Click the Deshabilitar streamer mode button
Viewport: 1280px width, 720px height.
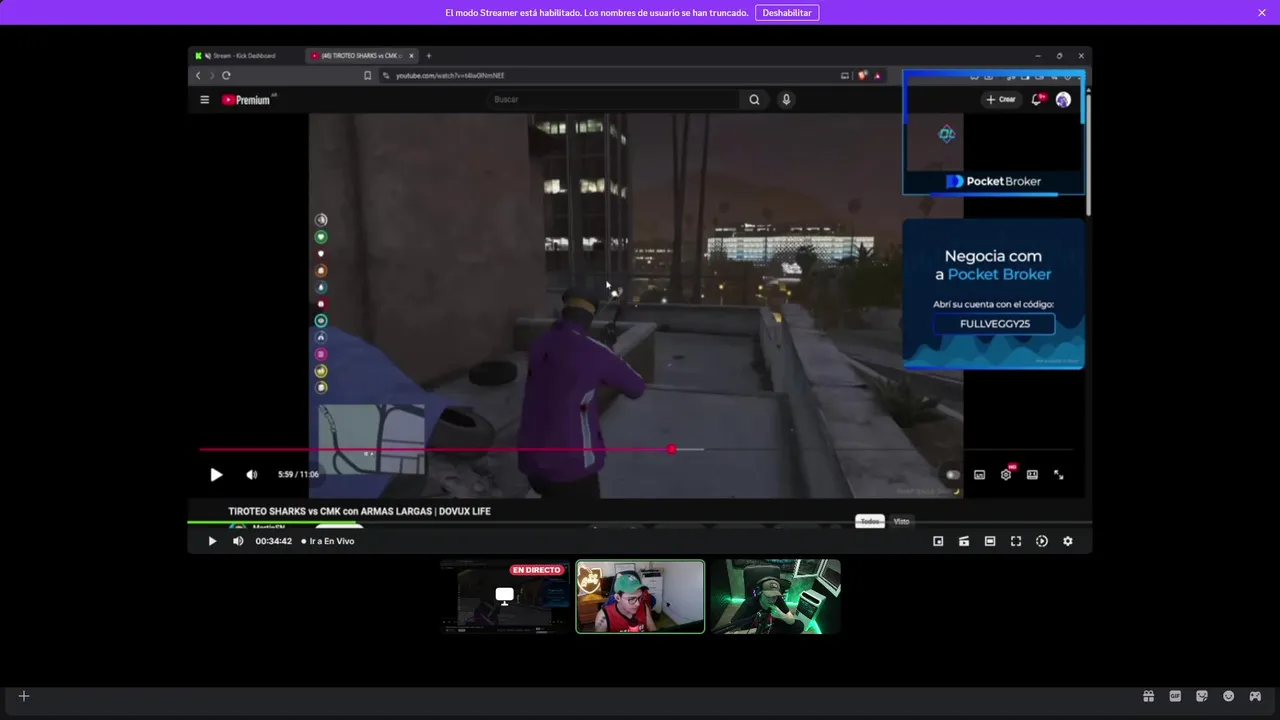click(787, 13)
